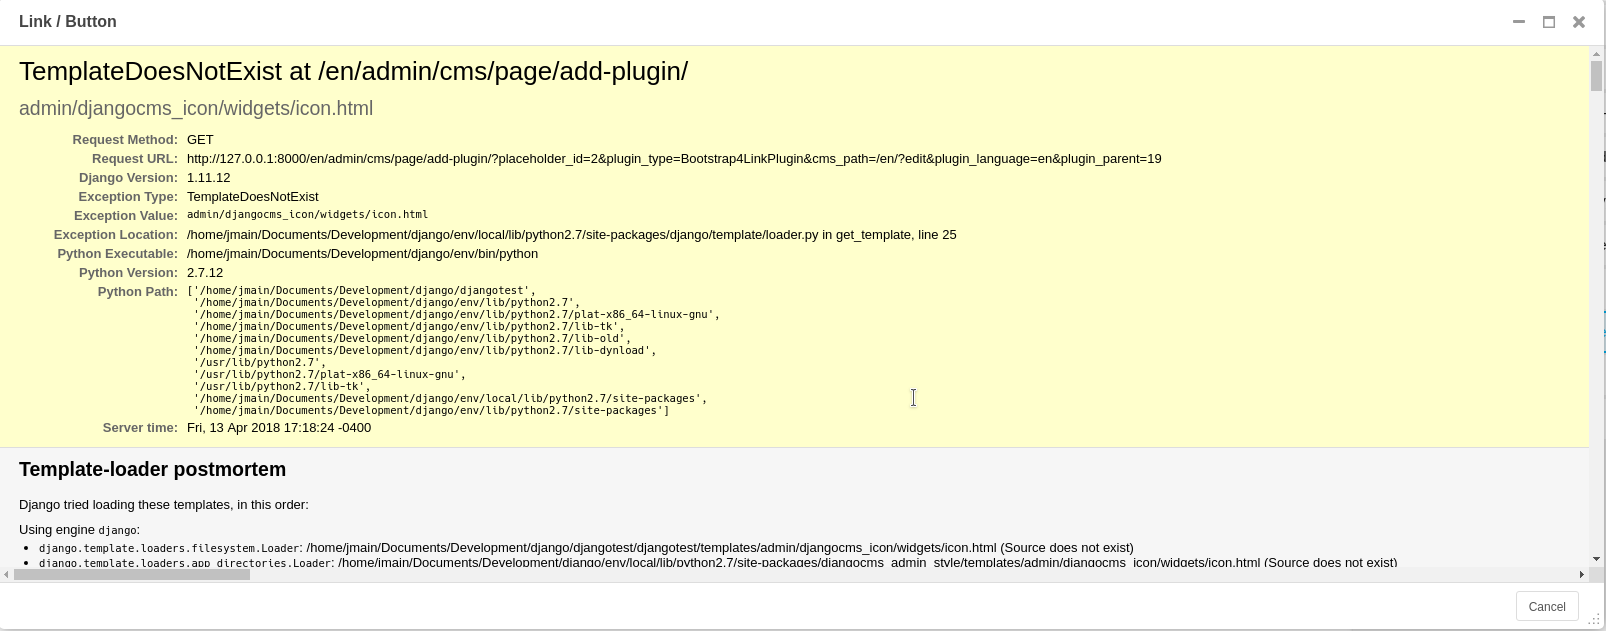Viewport: 1606px width, 631px height.
Task: Click the Server time value
Action: [x=279, y=427]
